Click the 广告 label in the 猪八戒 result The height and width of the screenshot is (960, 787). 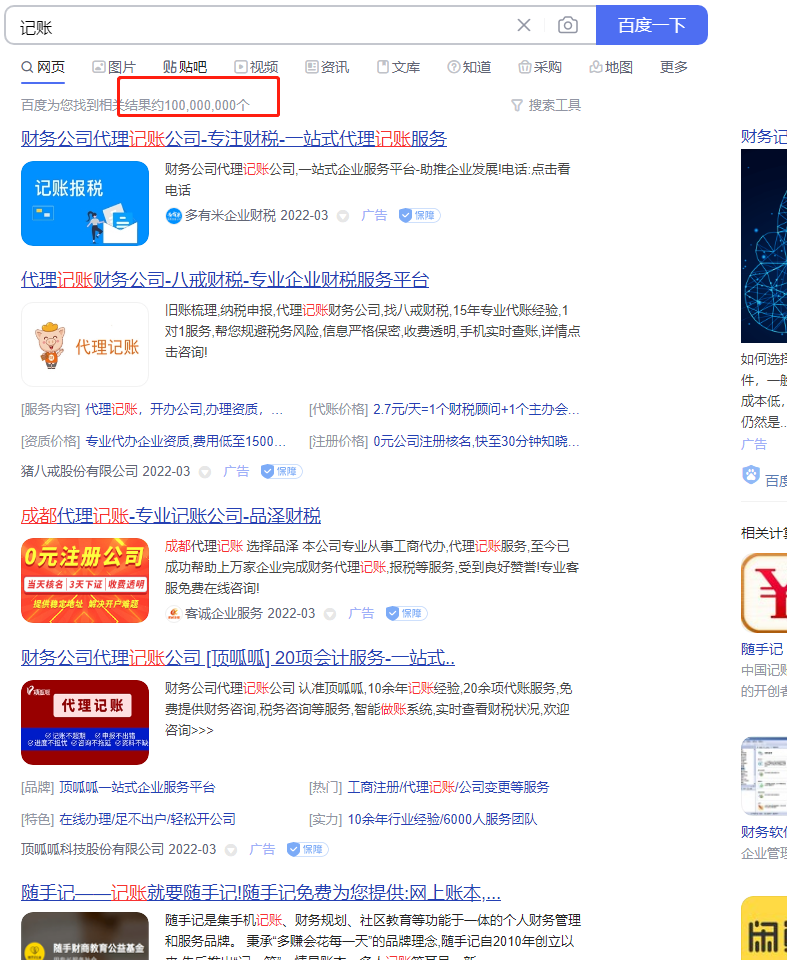(x=236, y=471)
